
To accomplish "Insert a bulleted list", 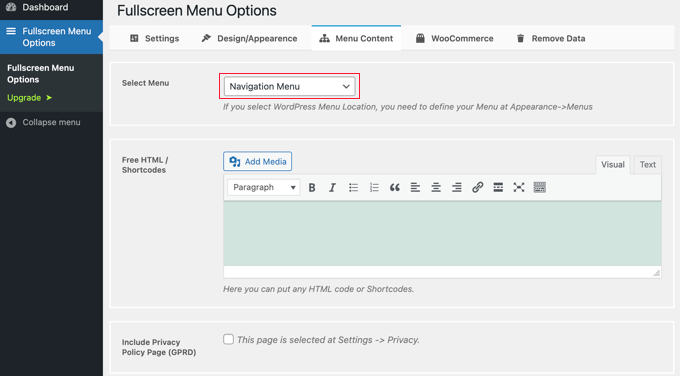I will coord(353,187).
